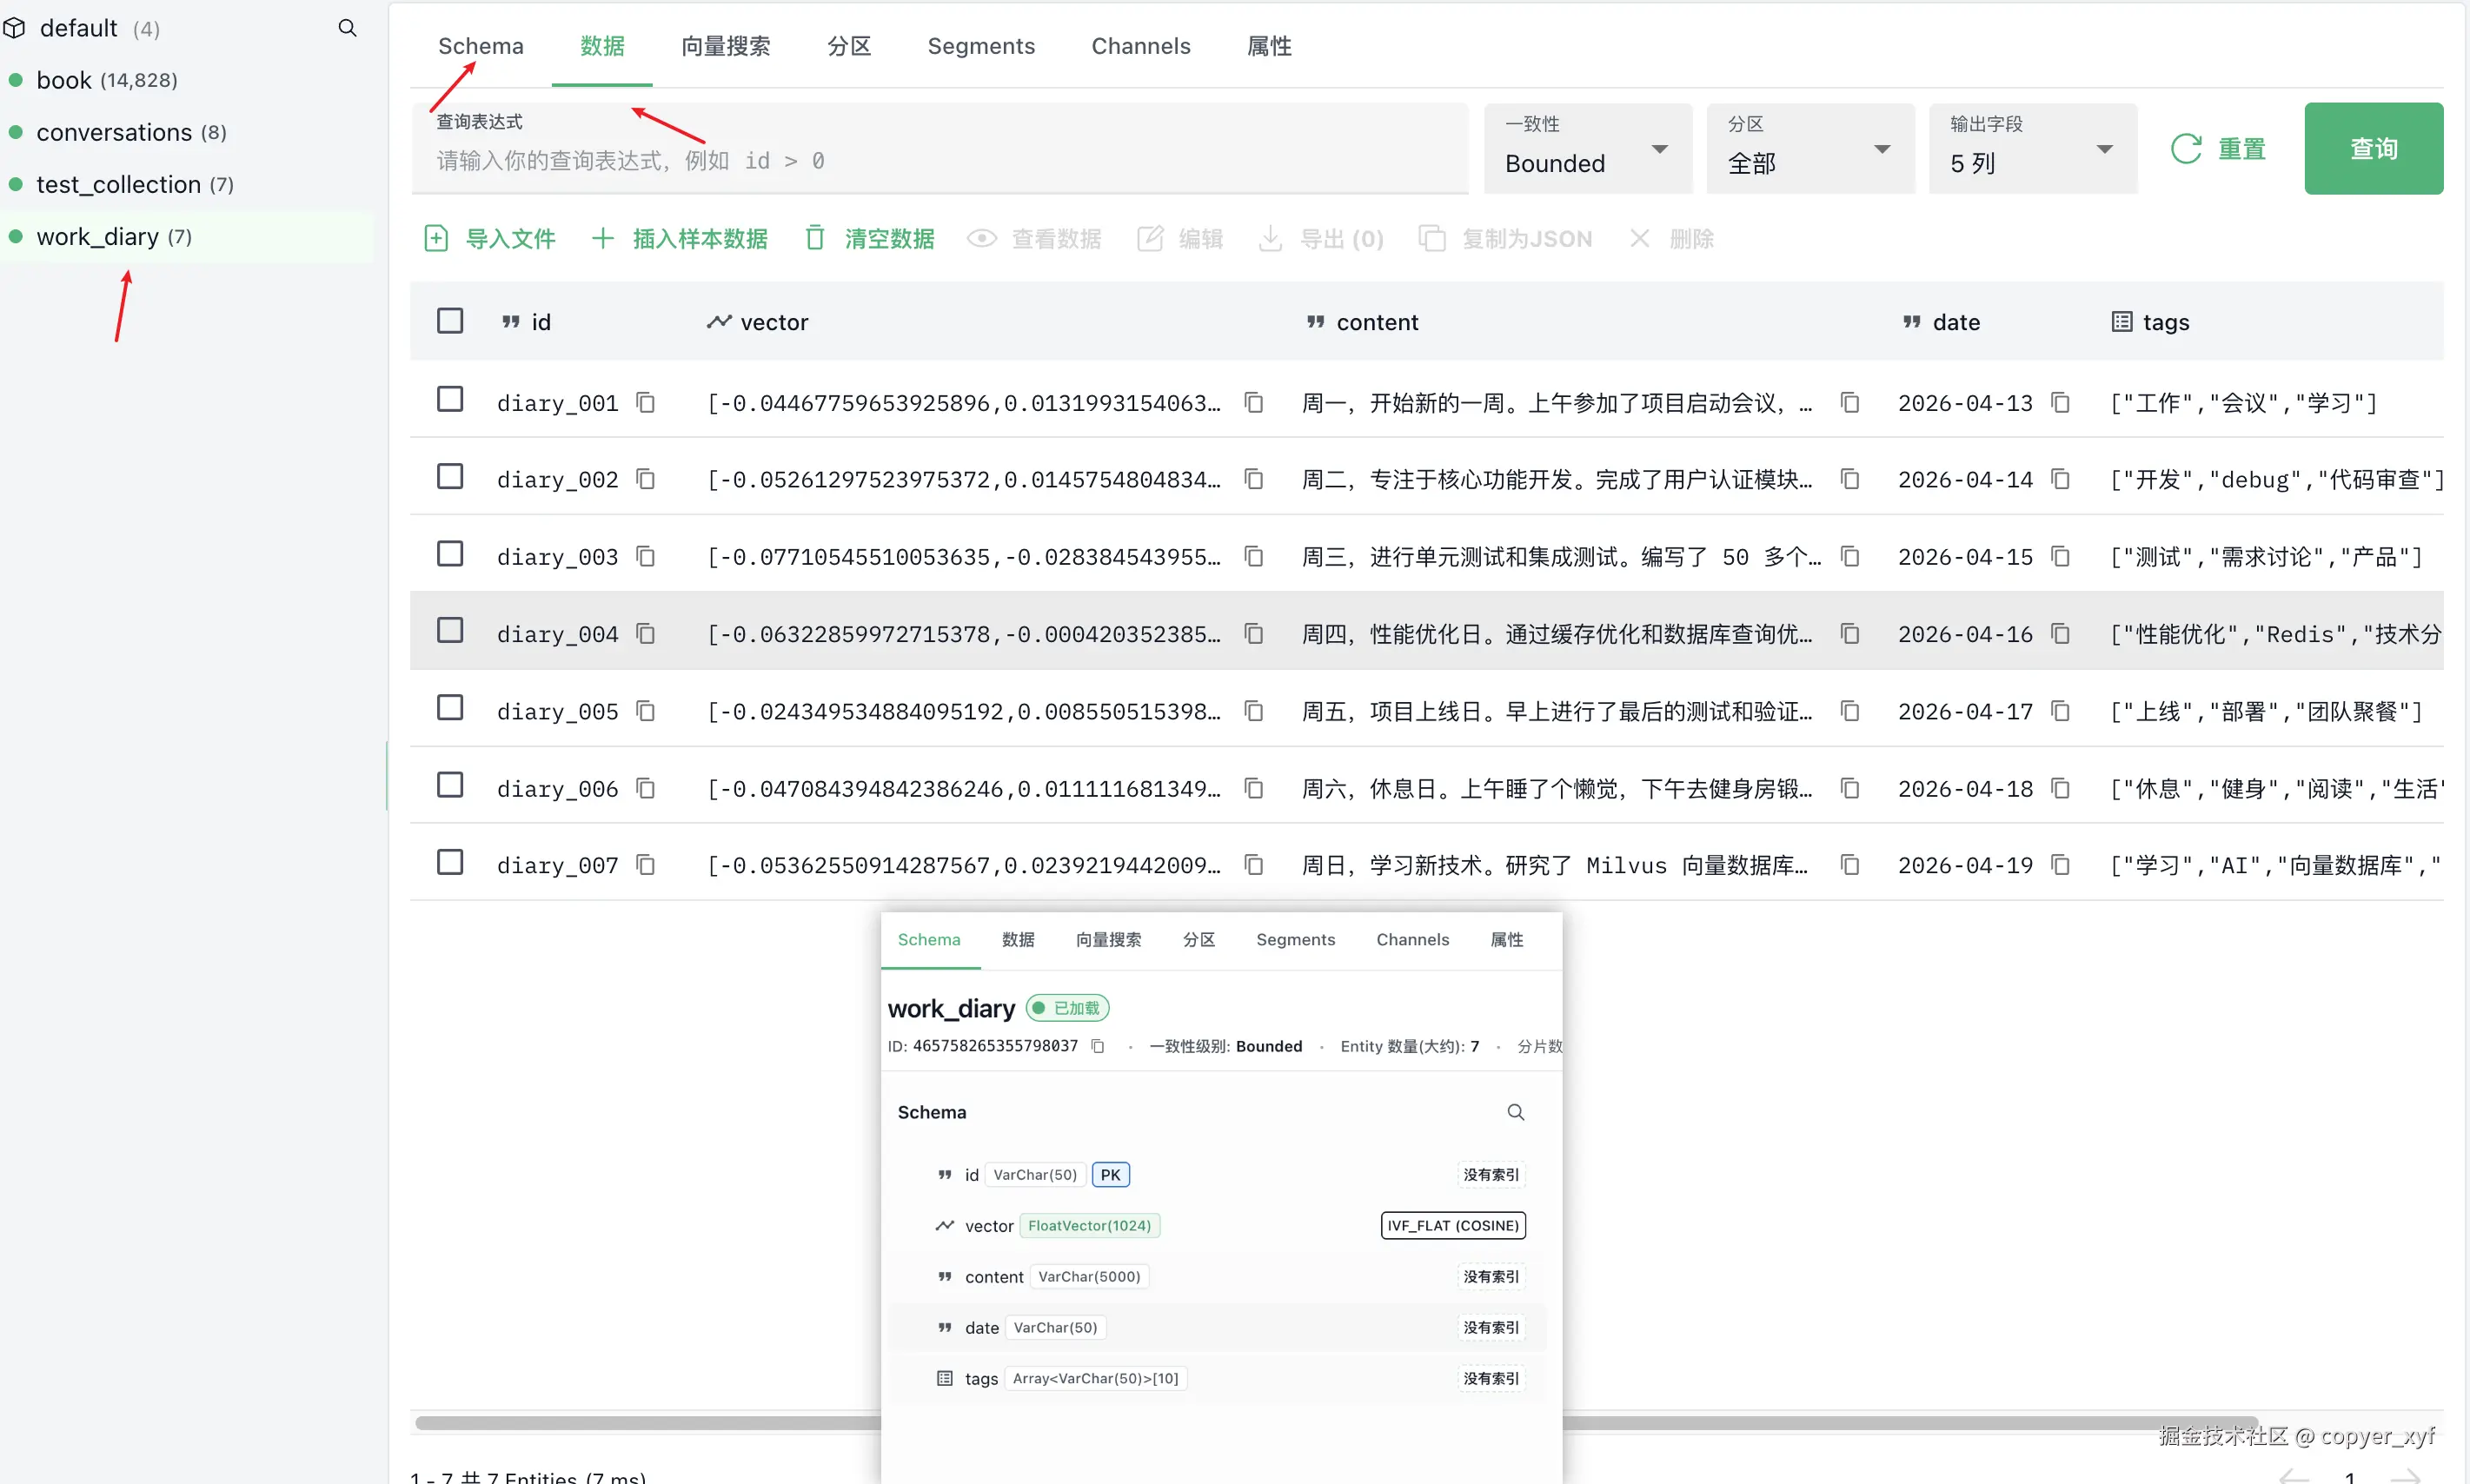Viewport: 2470px width, 1484px height.
Task: Open 向量搜索 tab in the Schema popup
Action: 1108,940
